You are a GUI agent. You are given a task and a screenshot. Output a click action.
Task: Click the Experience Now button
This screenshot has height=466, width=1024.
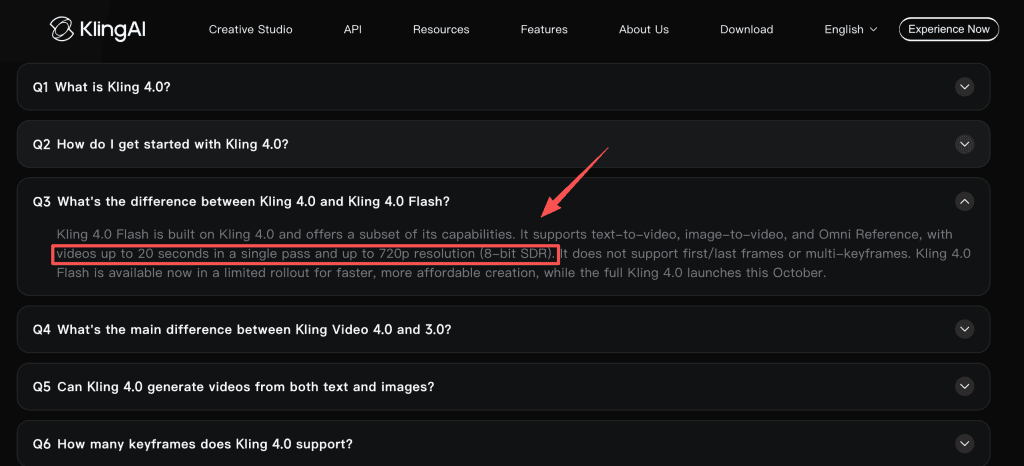(x=949, y=29)
